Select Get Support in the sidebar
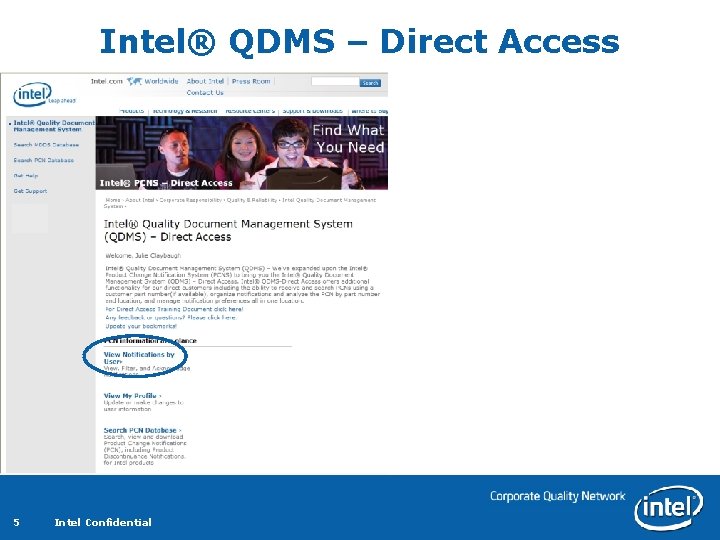 (30, 191)
